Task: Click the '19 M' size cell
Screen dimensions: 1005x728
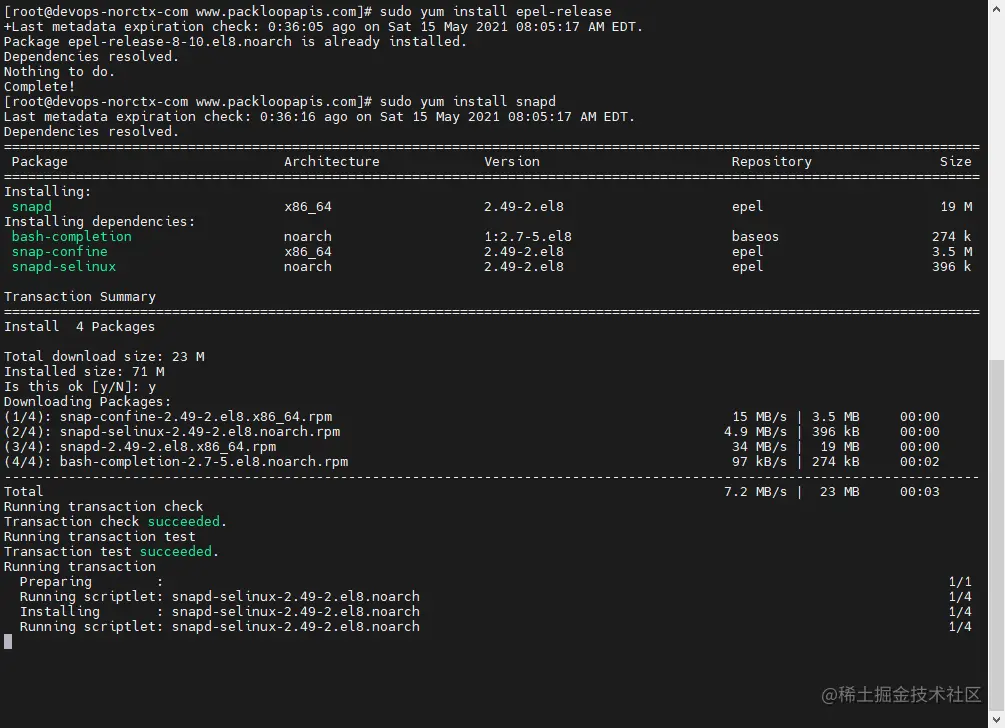Action: pyautogui.click(x=956, y=206)
